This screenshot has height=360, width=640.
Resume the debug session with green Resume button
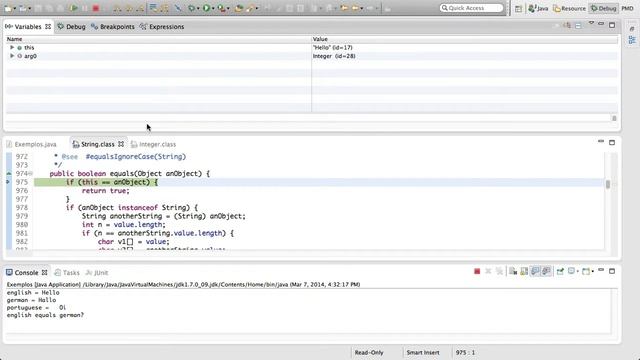pos(73,8)
